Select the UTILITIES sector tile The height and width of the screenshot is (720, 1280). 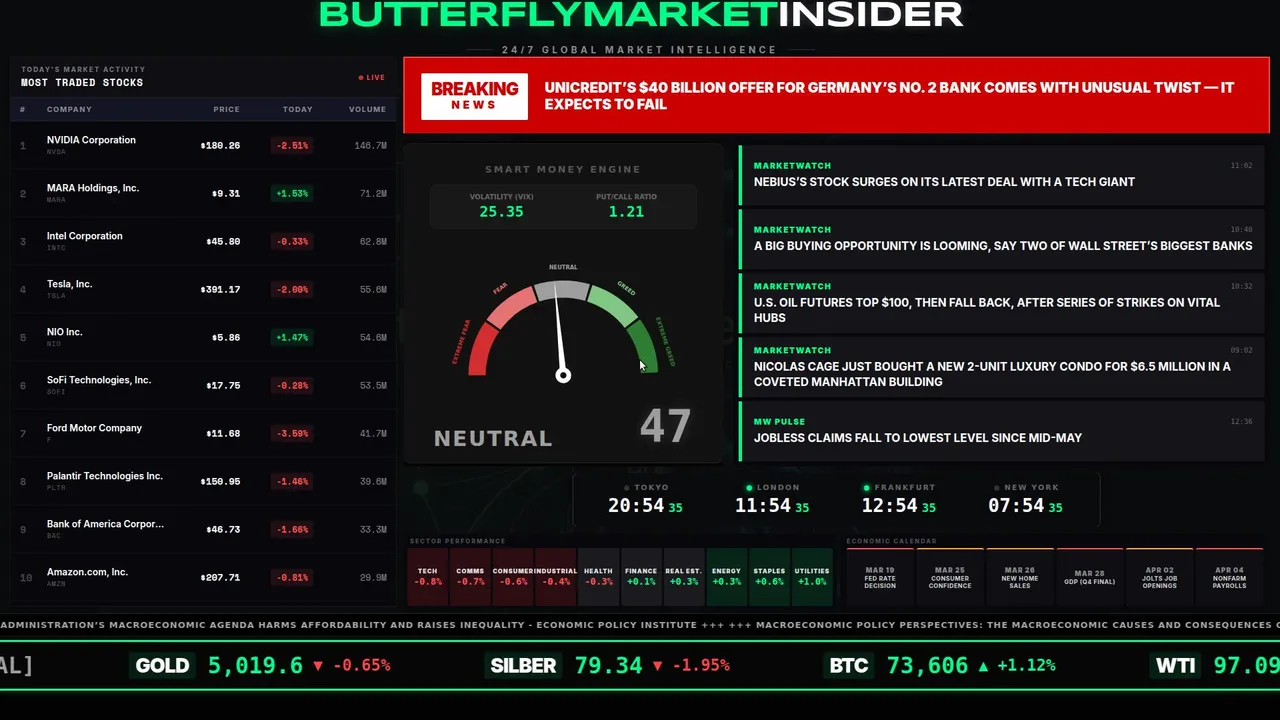[x=812, y=577]
